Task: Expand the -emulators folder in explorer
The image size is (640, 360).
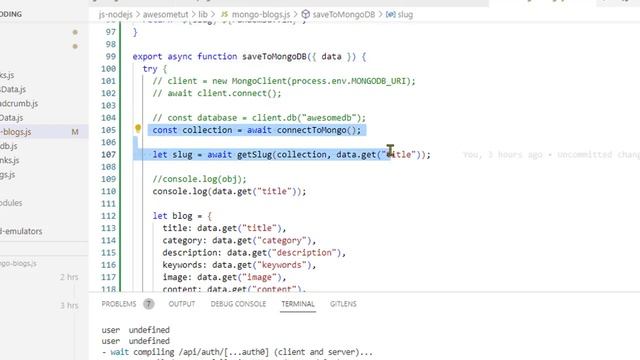Action: [x=21, y=231]
